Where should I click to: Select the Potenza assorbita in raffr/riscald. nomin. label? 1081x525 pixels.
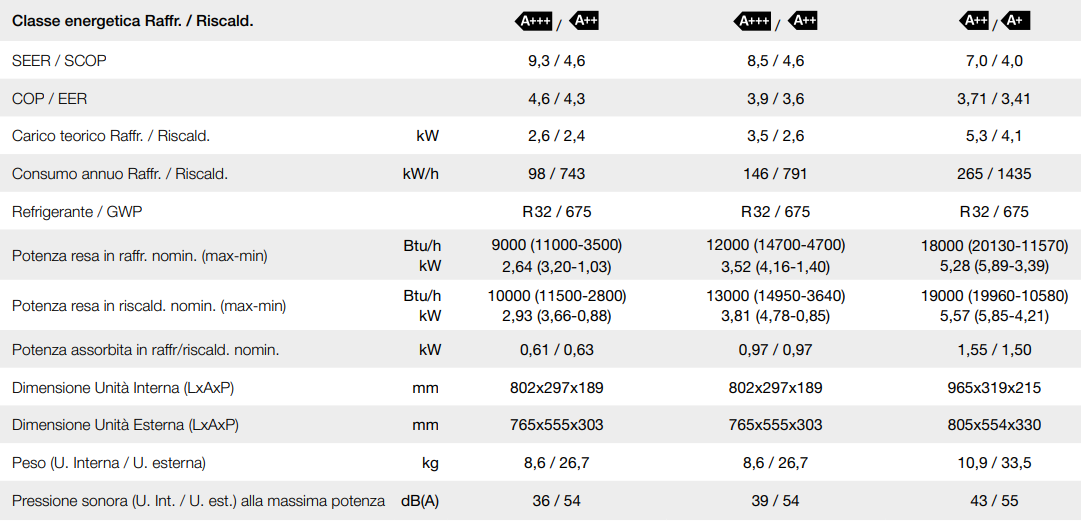(x=145, y=350)
